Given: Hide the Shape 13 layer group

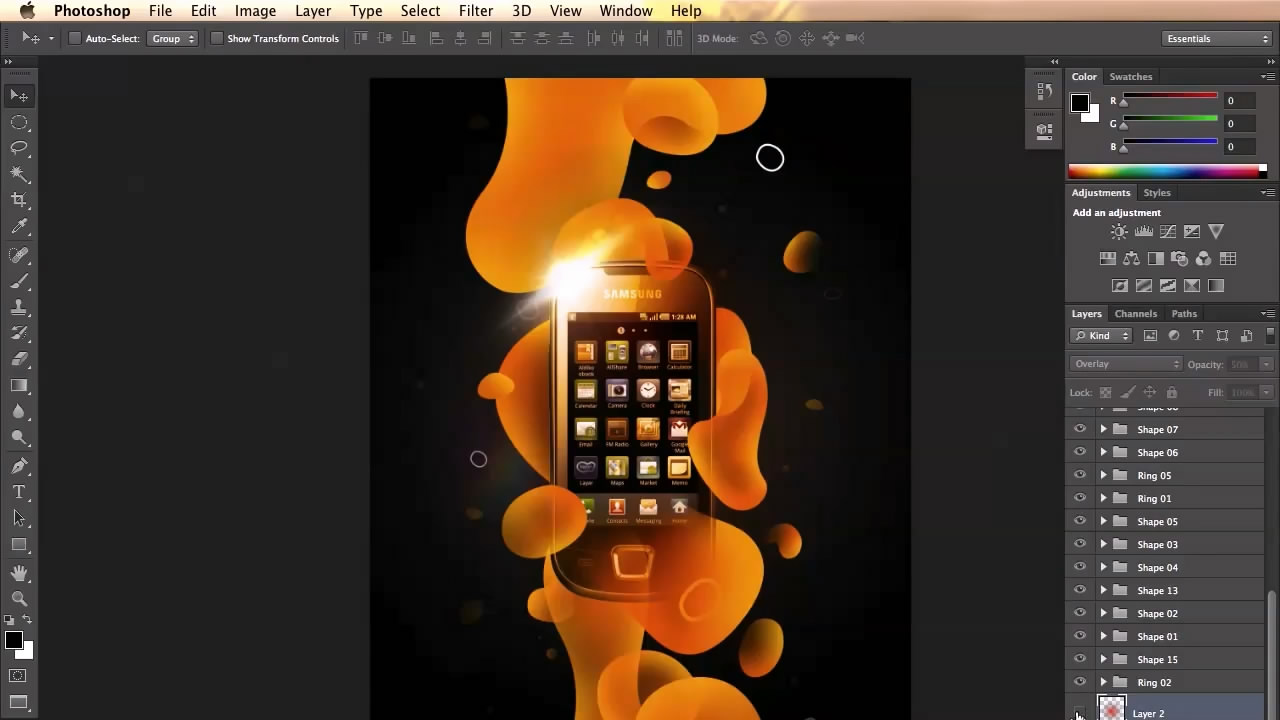Looking at the screenshot, I should 1079,590.
